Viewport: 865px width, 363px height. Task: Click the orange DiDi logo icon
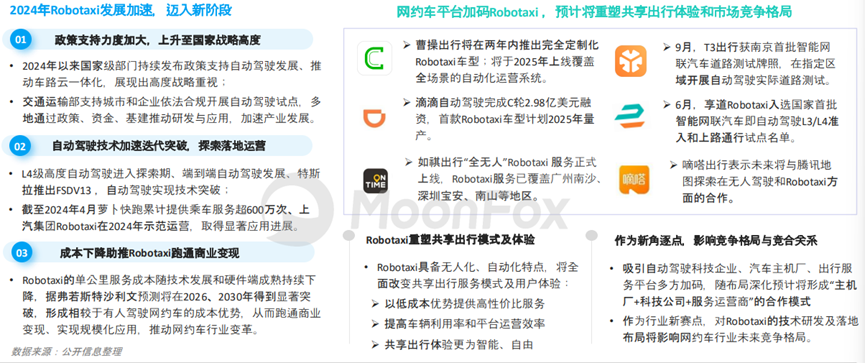click(375, 118)
